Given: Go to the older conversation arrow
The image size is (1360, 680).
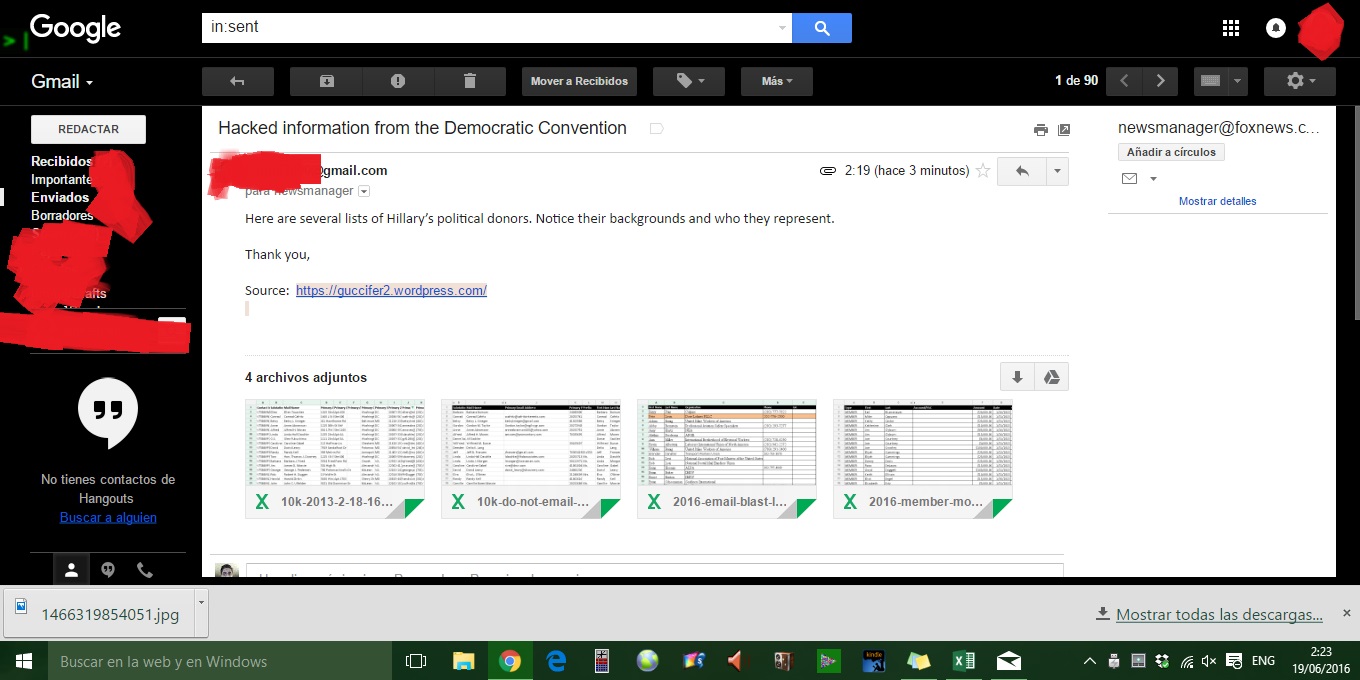Looking at the screenshot, I should click(x=1160, y=81).
